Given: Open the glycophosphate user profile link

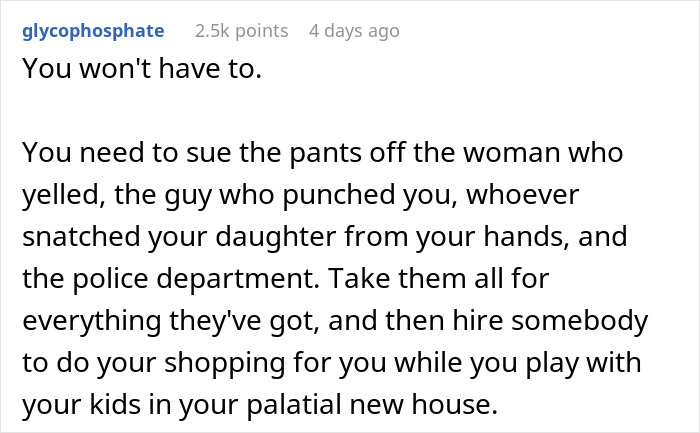Looking at the screenshot, I should point(91,31).
